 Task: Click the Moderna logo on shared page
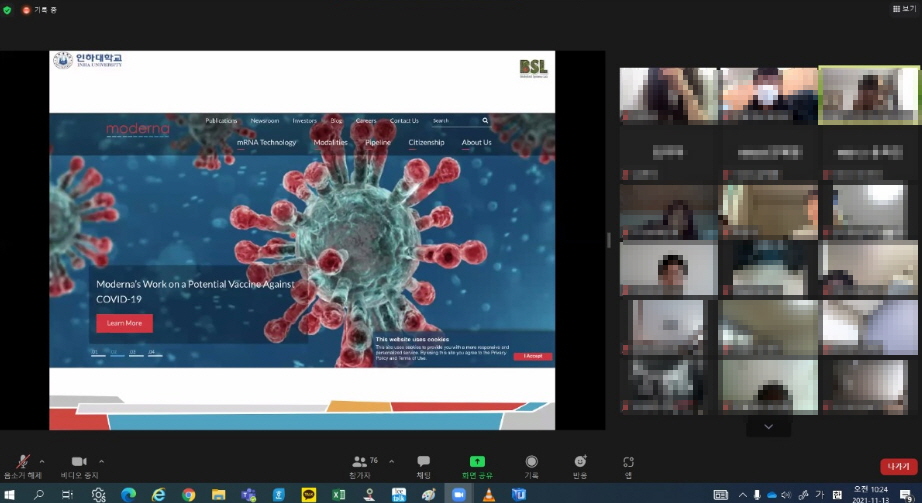(138, 129)
